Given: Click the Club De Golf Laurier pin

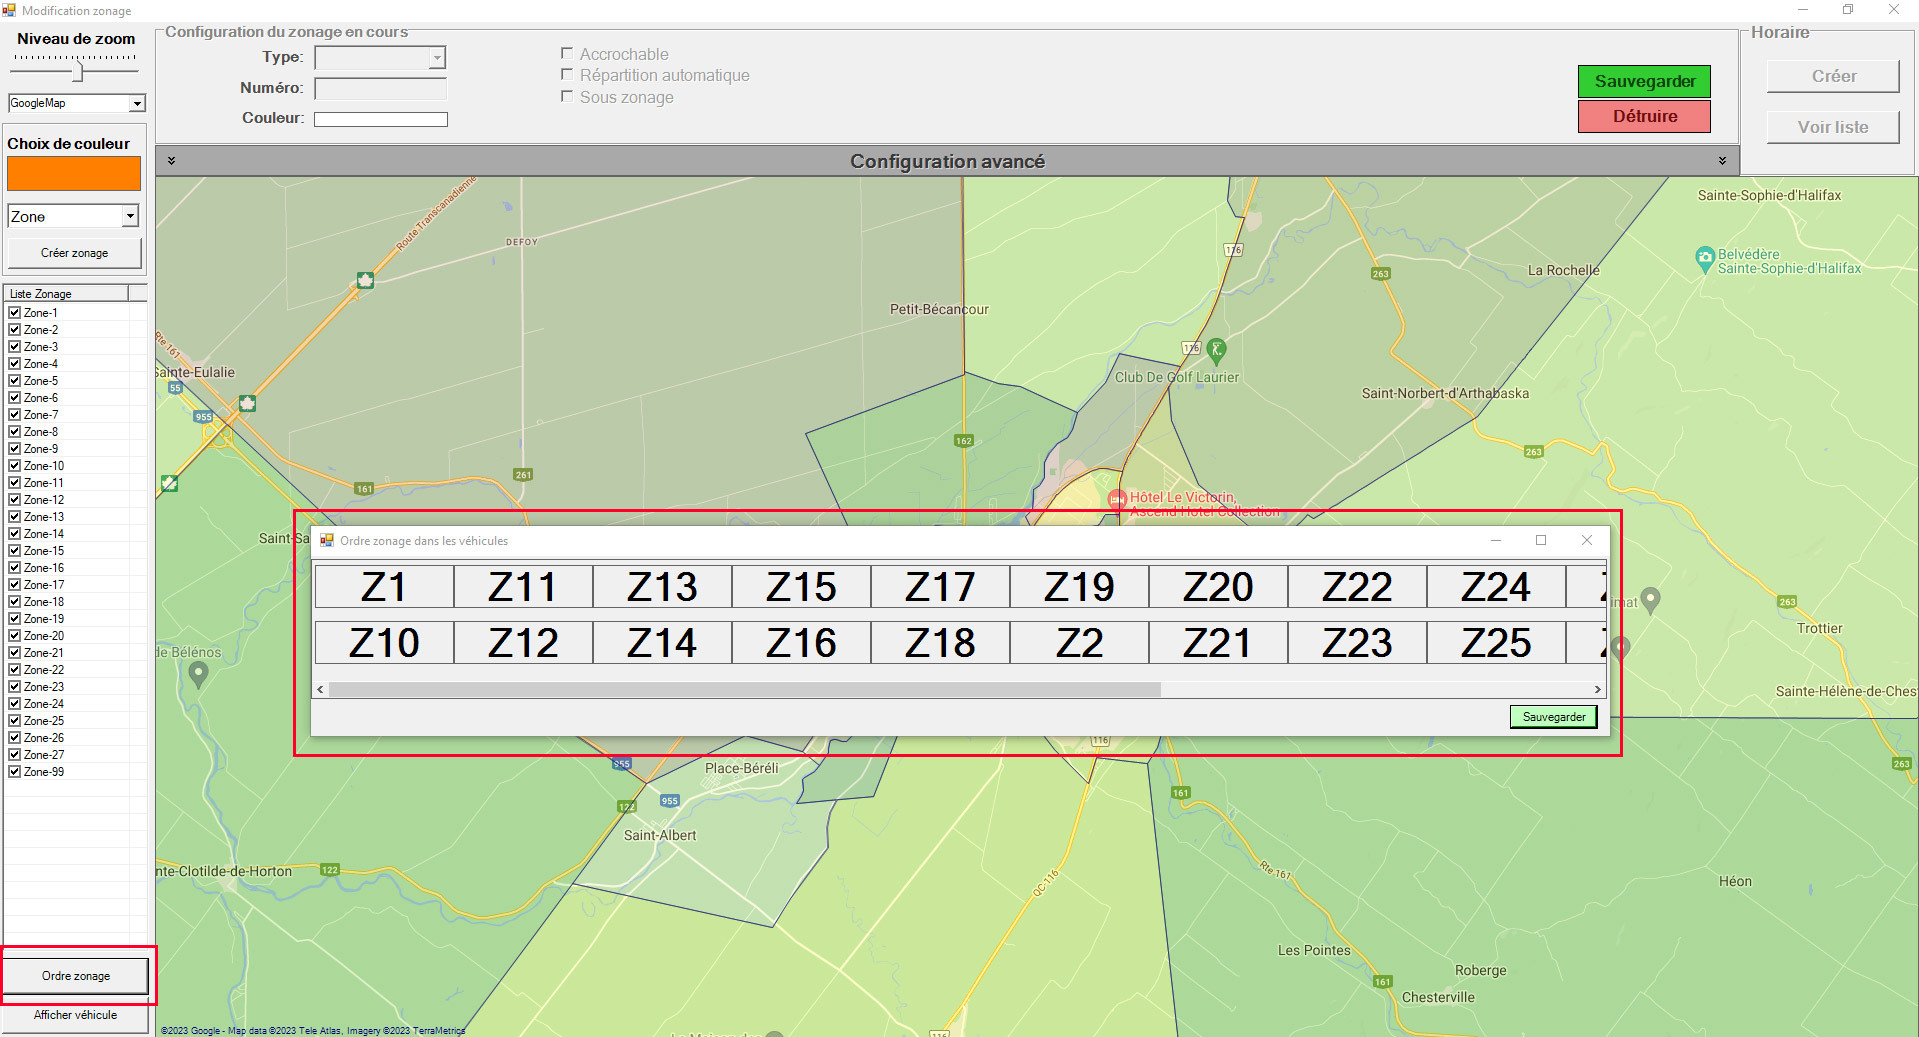Looking at the screenshot, I should pos(1216,350).
